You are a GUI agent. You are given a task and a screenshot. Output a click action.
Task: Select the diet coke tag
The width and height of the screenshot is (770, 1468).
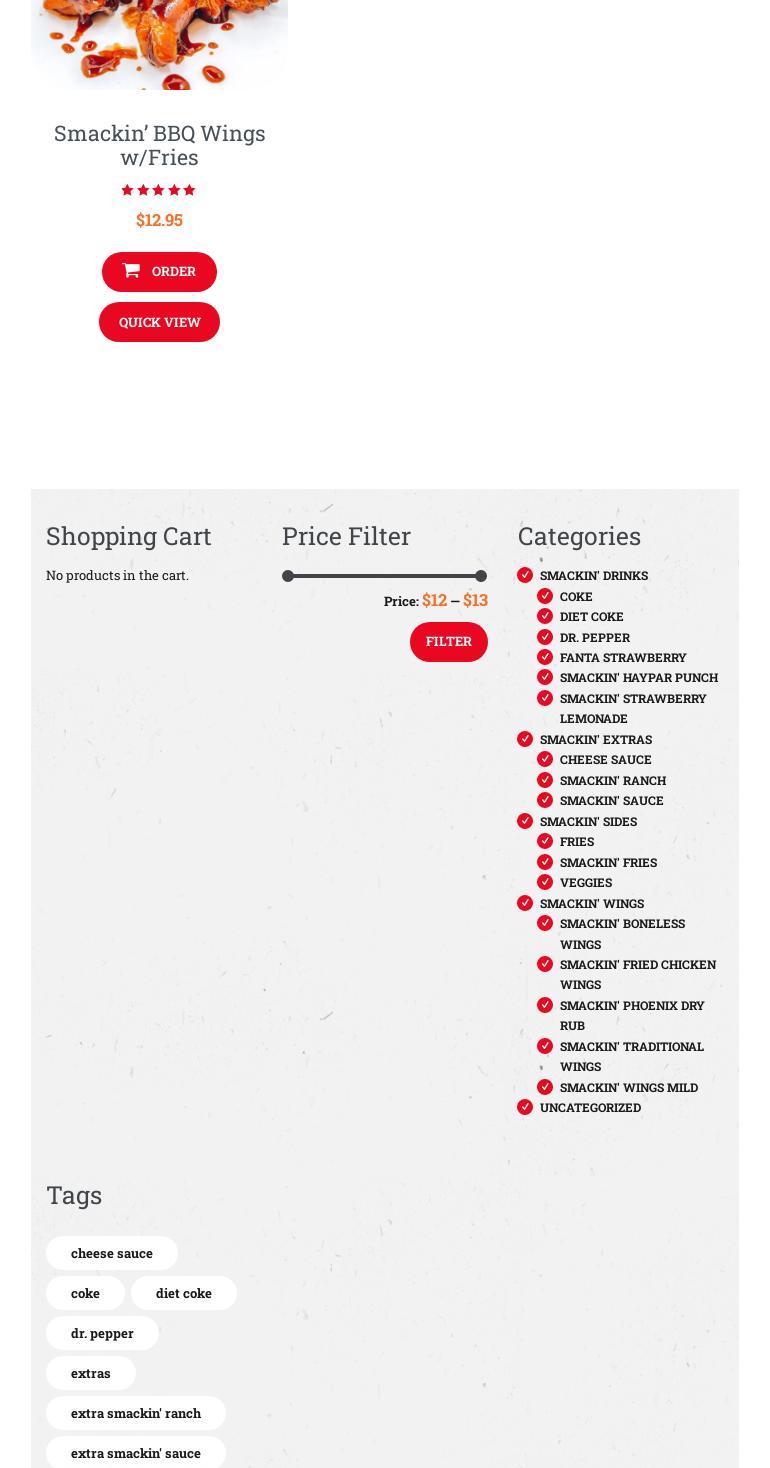pyautogui.click(x=184, y=1293)
